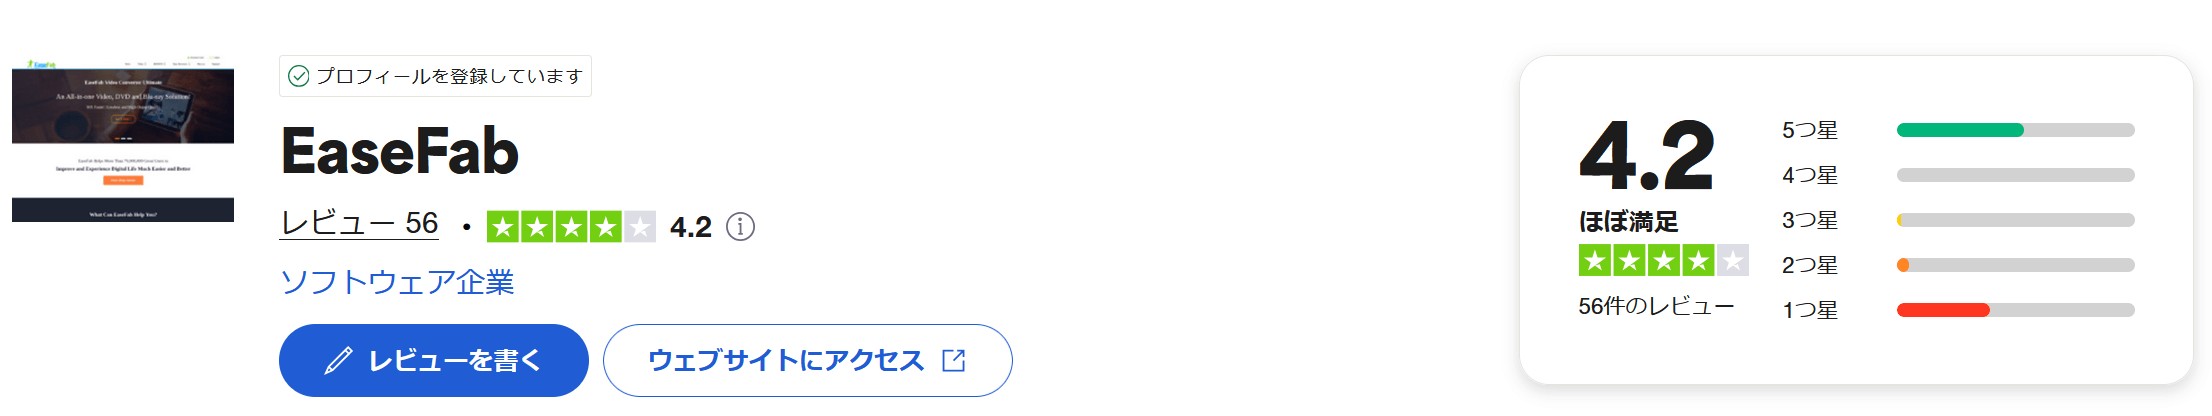Open ウェブサイトにアクセス button
The height and width of the screenshot is (416, 2212).
[x=808, y=360]
